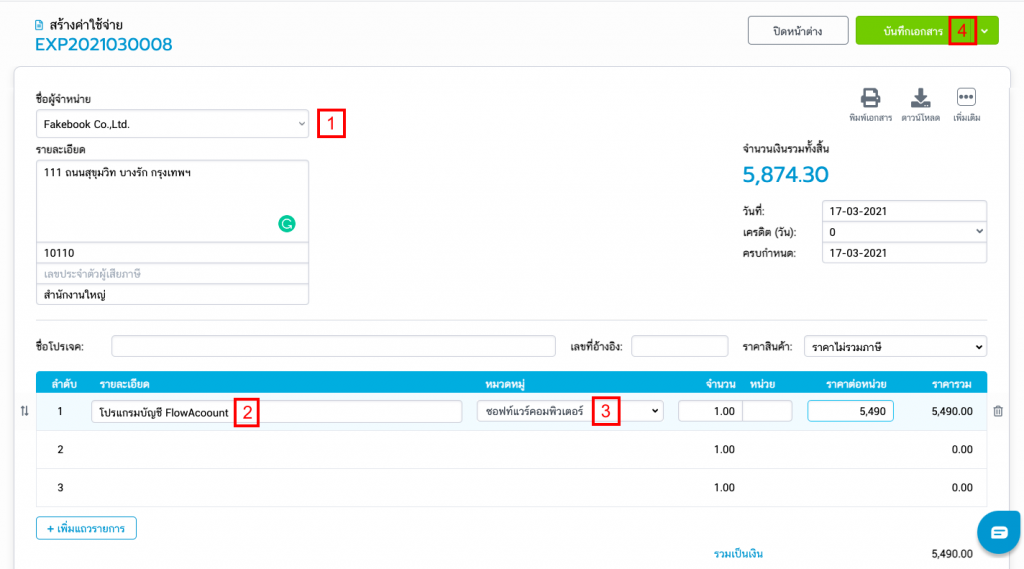The width and height of the screenshot is (1024, 569).
Task: Click the date field 17-03-2021
Action: pos(904,212)
